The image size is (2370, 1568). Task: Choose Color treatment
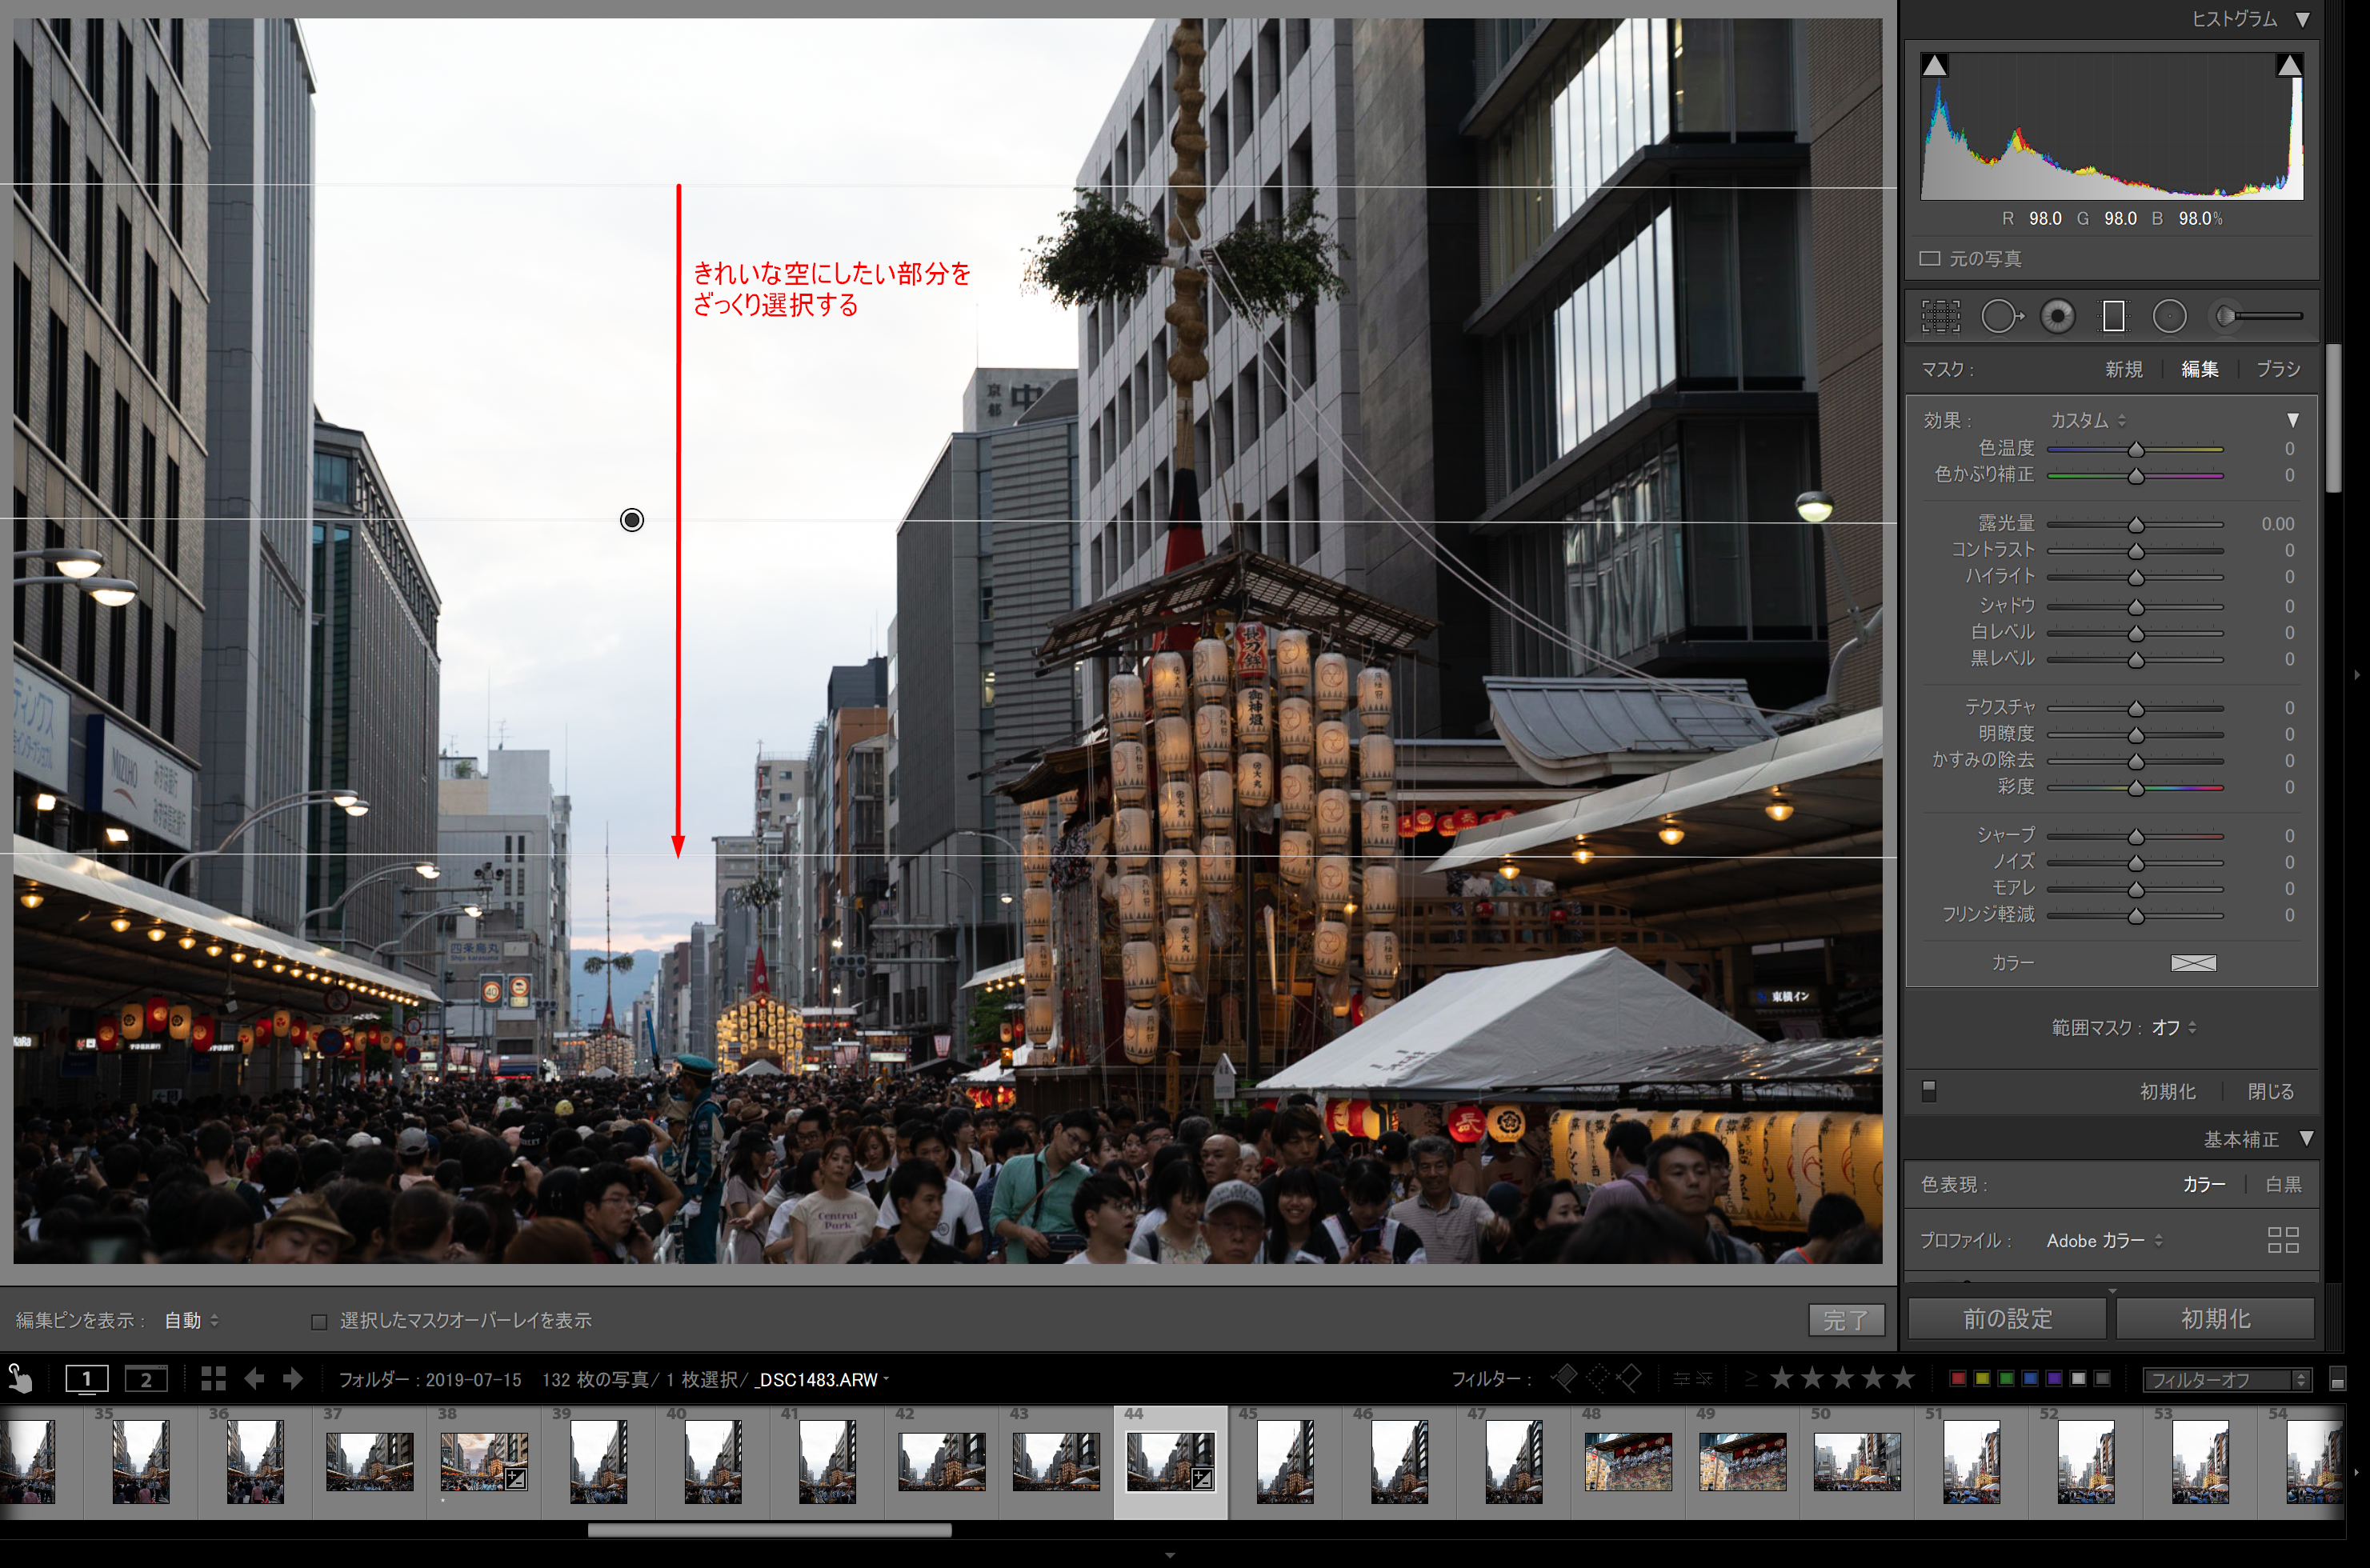(2204, 1184)
